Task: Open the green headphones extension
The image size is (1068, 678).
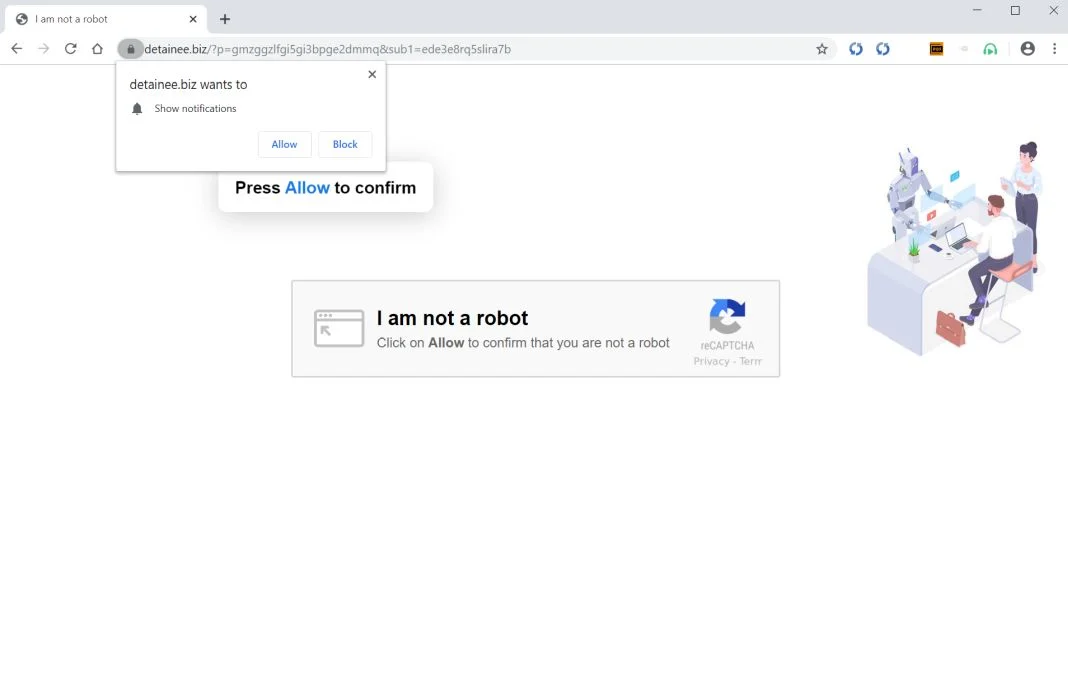Action: point(990,49)
